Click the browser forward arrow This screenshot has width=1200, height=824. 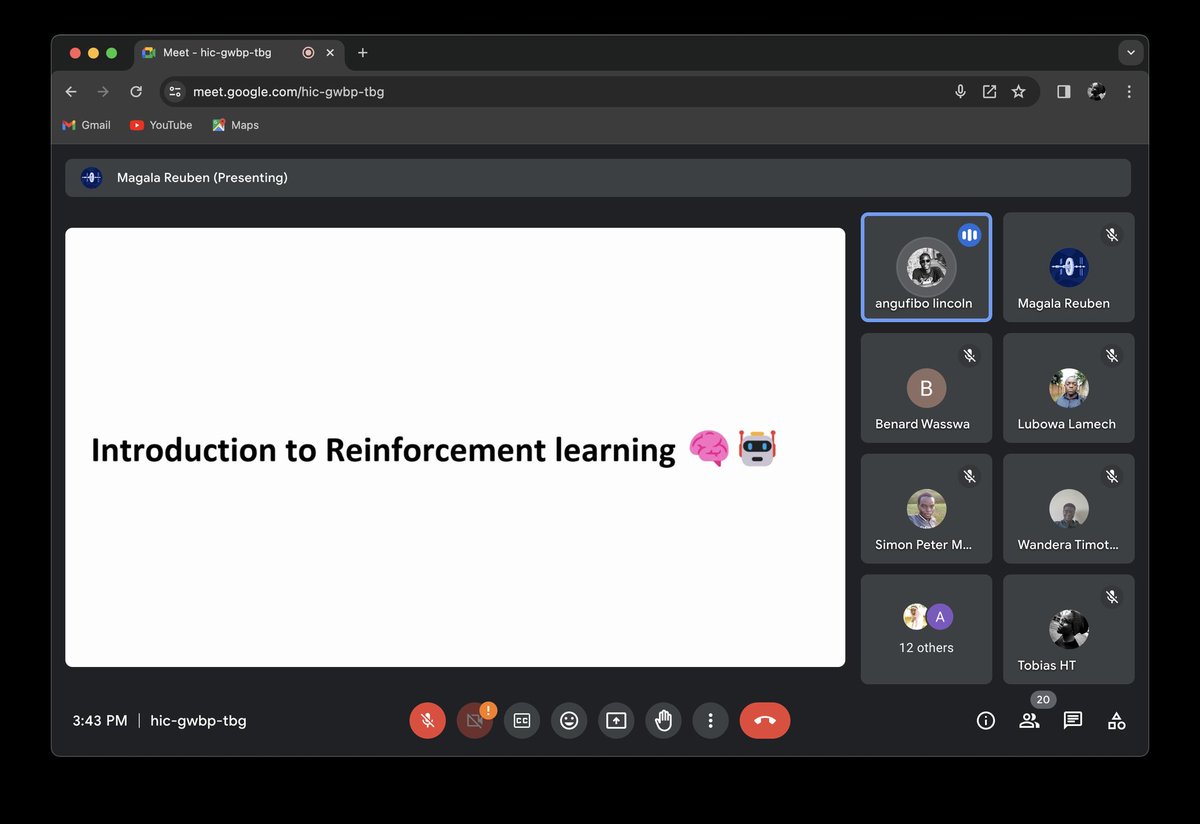[x=103, y=92]
